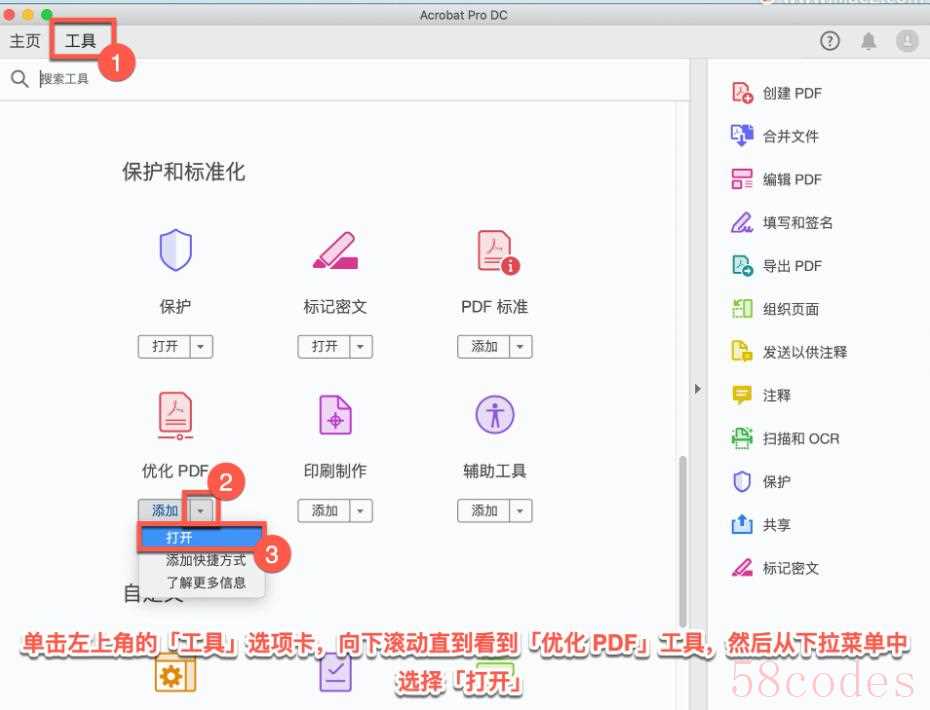The height and width of the screenshot is (710, 930).
Task: Expand the dropdown arrow under 标记密文
Action: (361, 346)
